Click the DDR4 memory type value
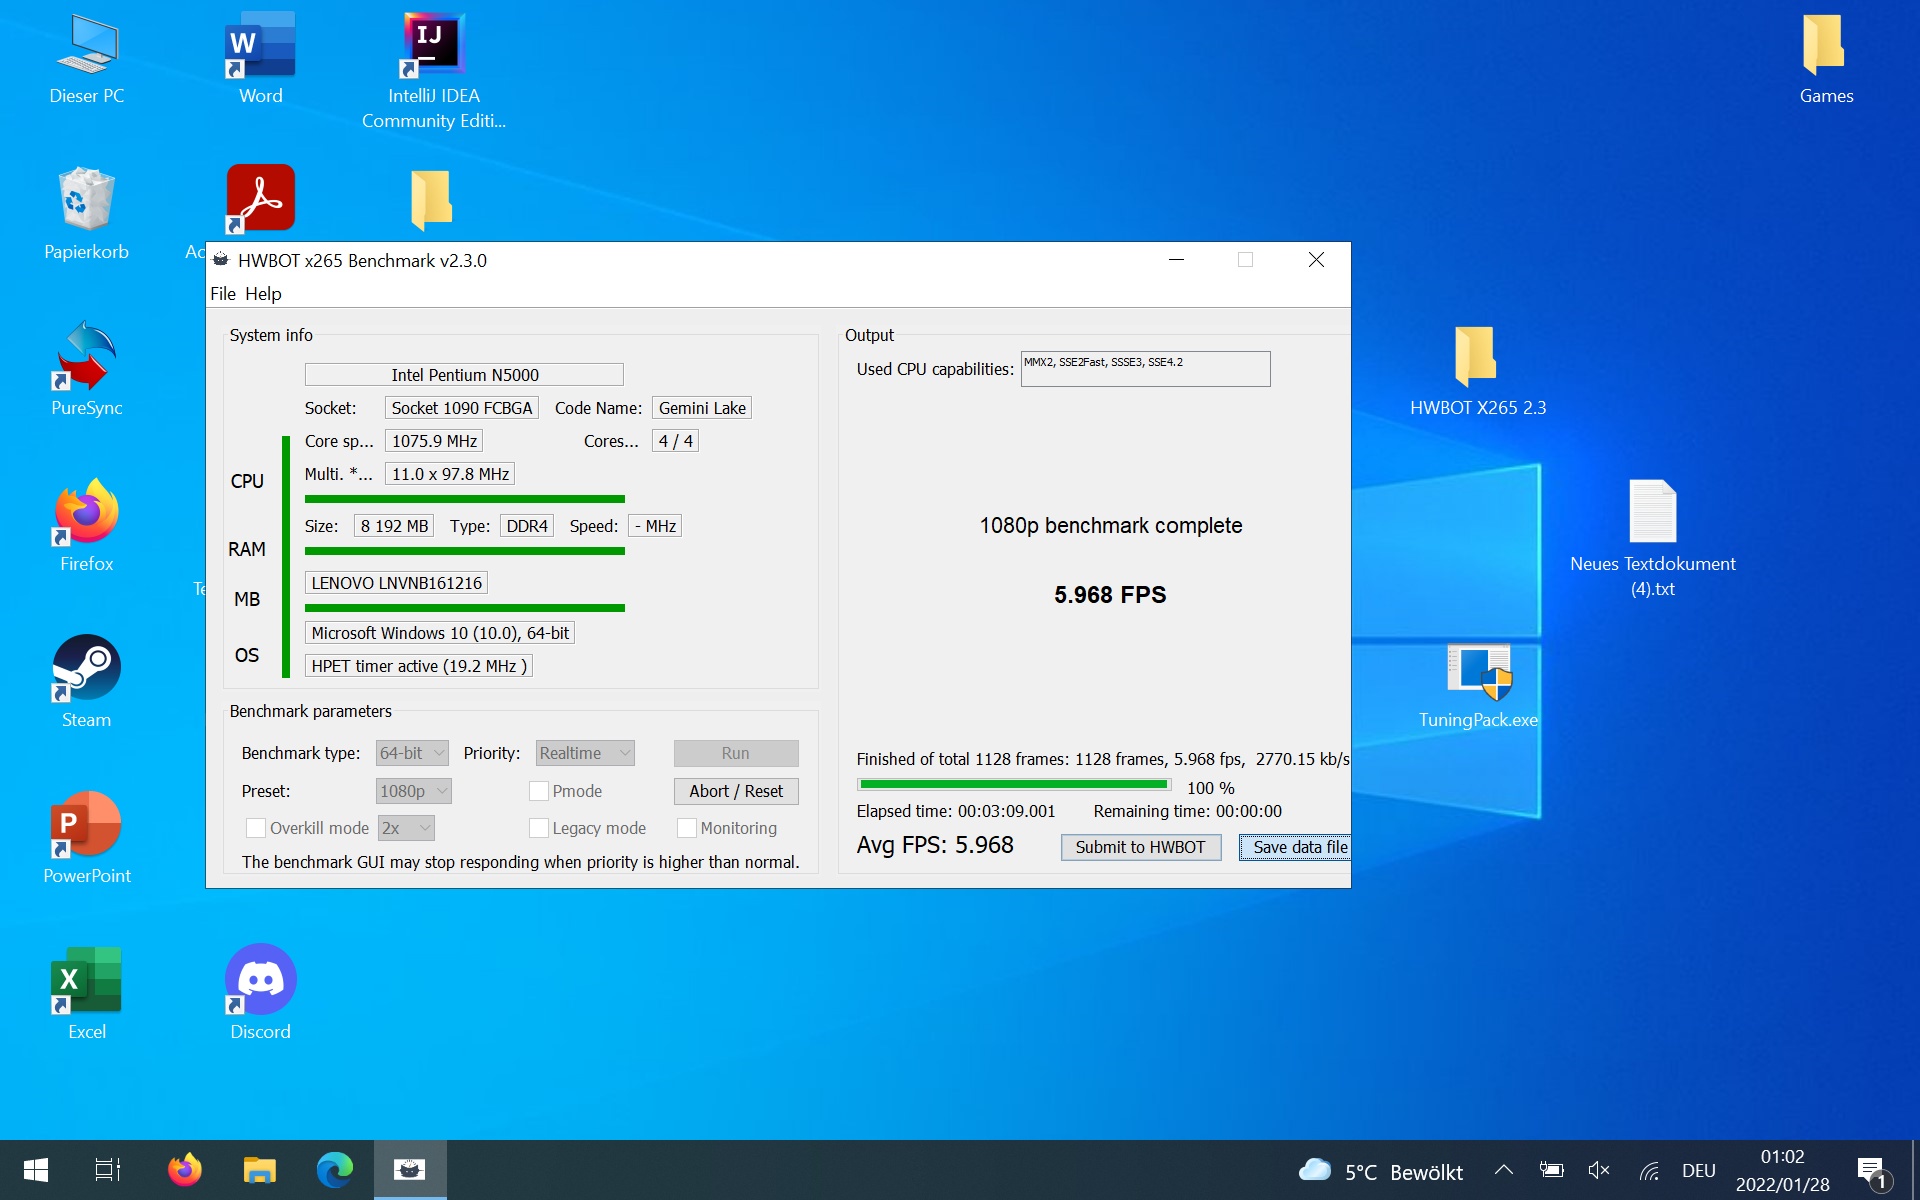 527,526
